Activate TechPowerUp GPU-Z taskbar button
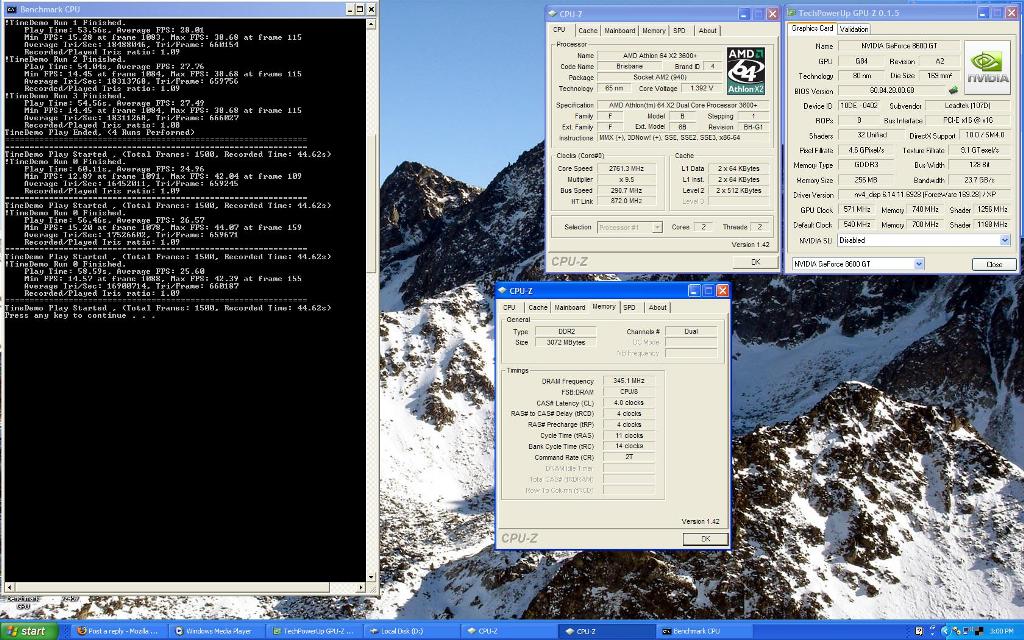 click(x=313, y=632)
